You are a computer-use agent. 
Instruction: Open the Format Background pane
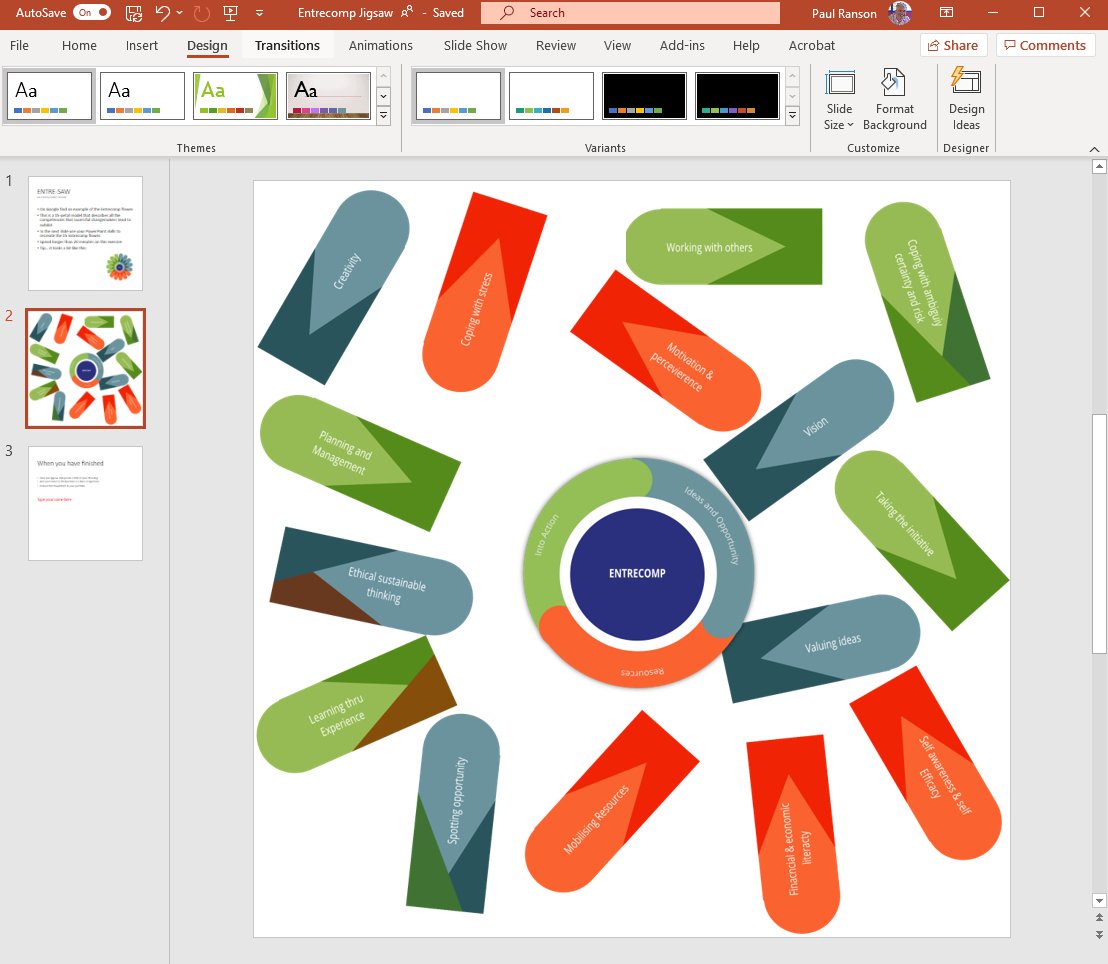pyautogui.click(x=894, y=98)
